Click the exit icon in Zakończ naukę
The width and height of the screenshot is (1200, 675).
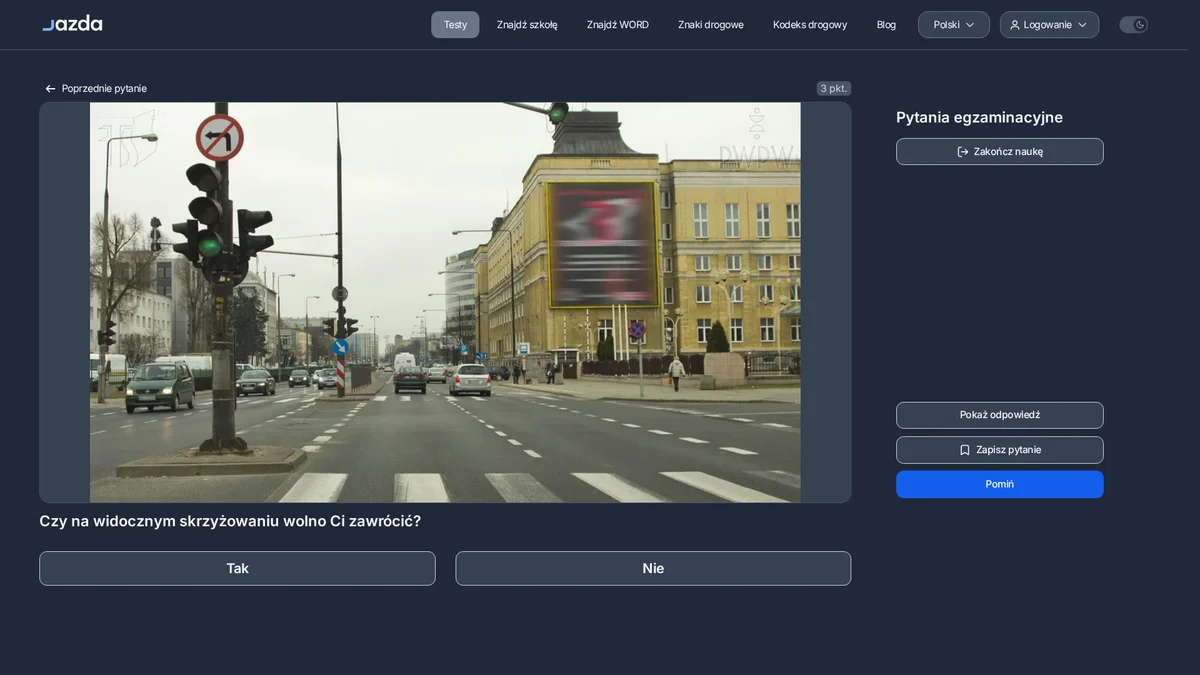pyautogui.click(x=963, y=152)
